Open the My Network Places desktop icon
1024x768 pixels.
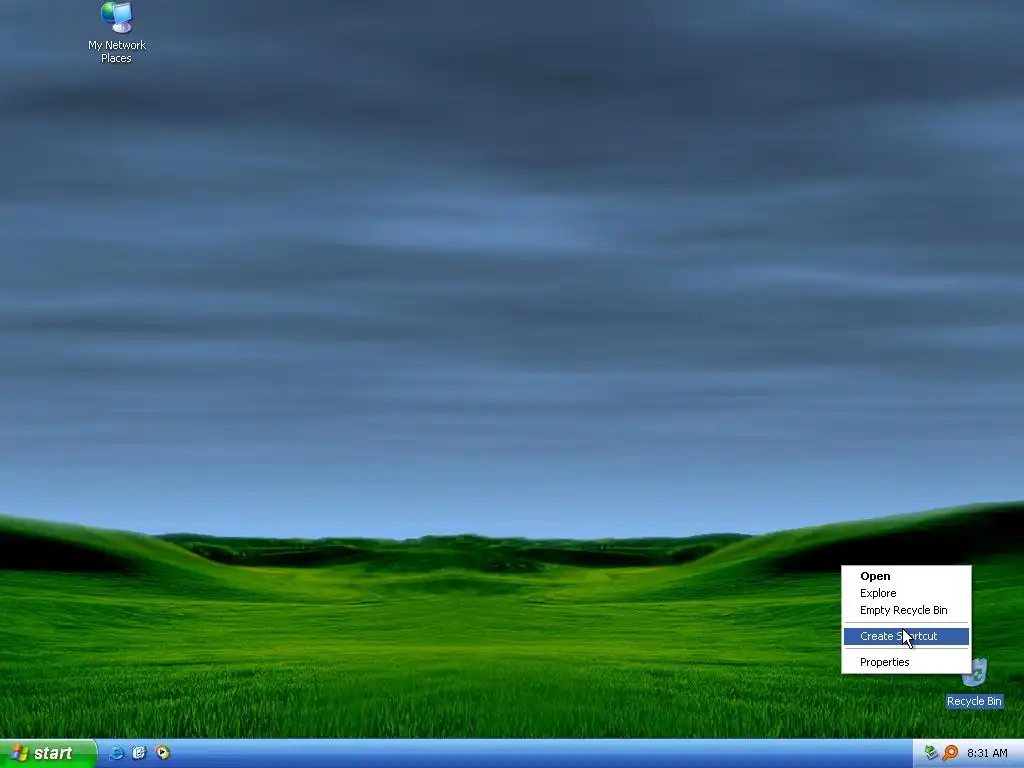point(117,18)
